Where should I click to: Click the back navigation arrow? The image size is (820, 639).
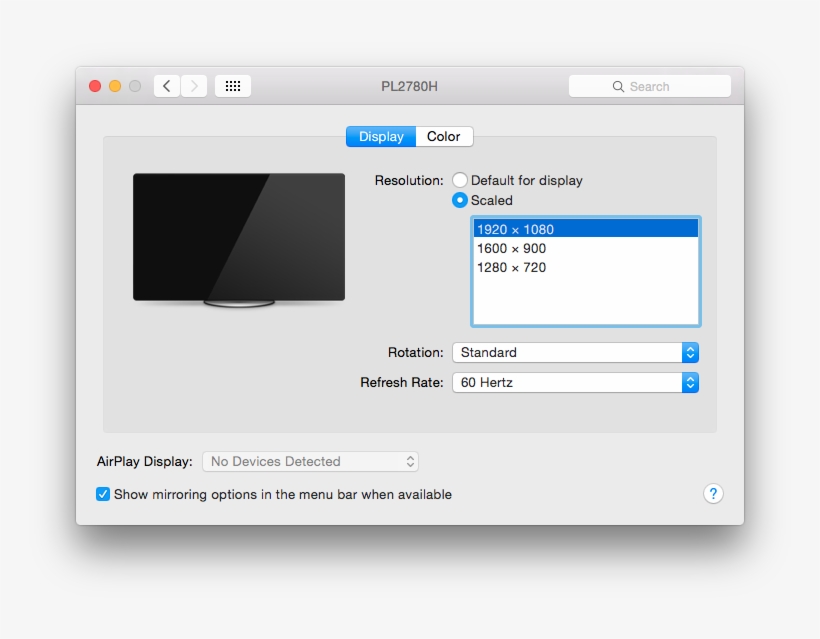167,86
